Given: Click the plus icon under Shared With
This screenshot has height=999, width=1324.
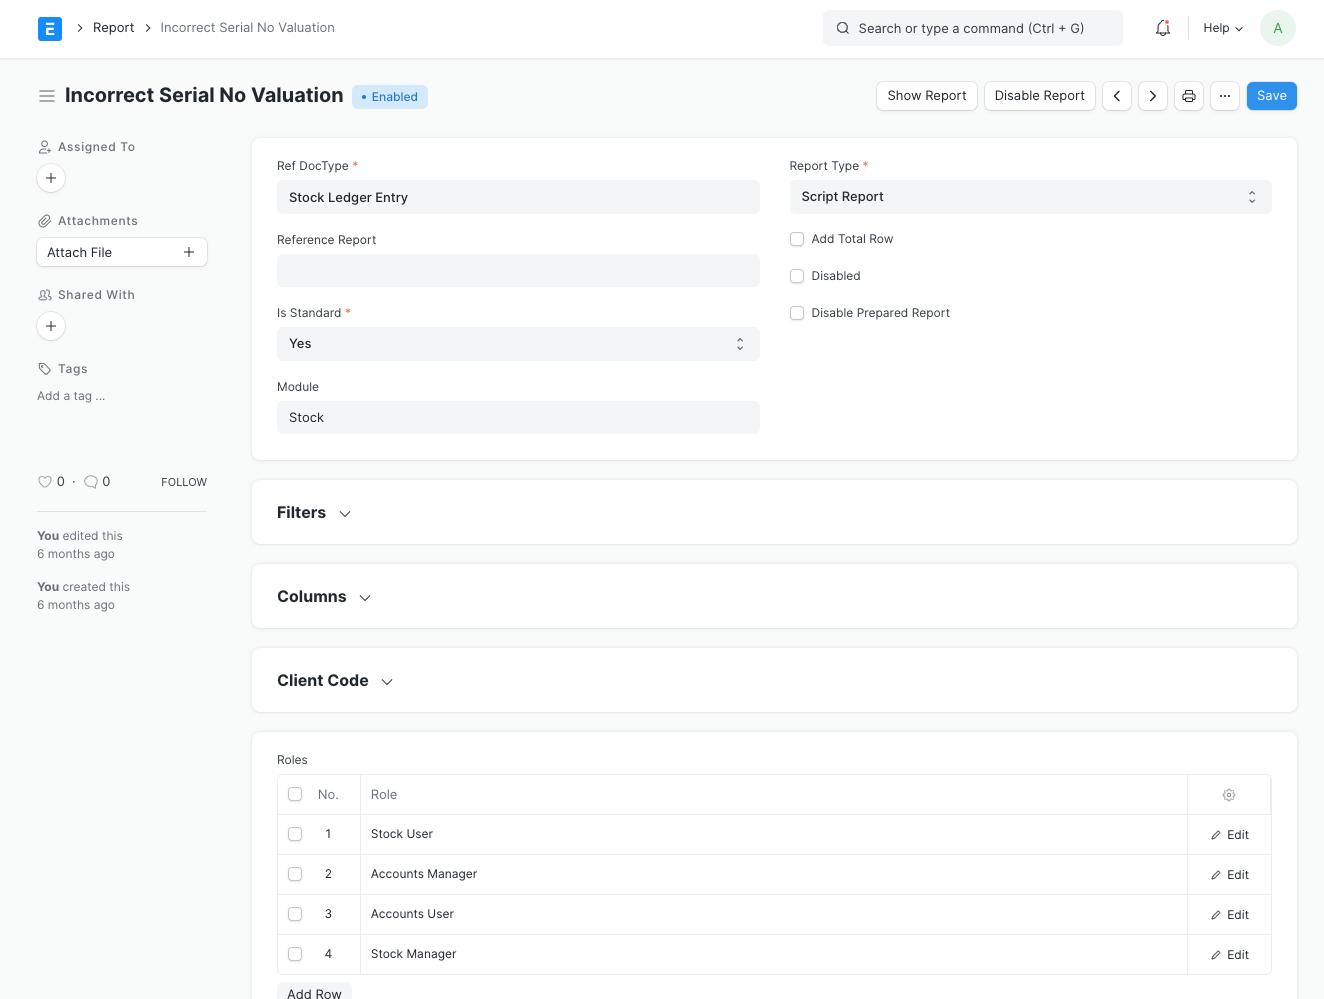Looking at the screenshot, I should pyautogui.click(x=51, y=326).
